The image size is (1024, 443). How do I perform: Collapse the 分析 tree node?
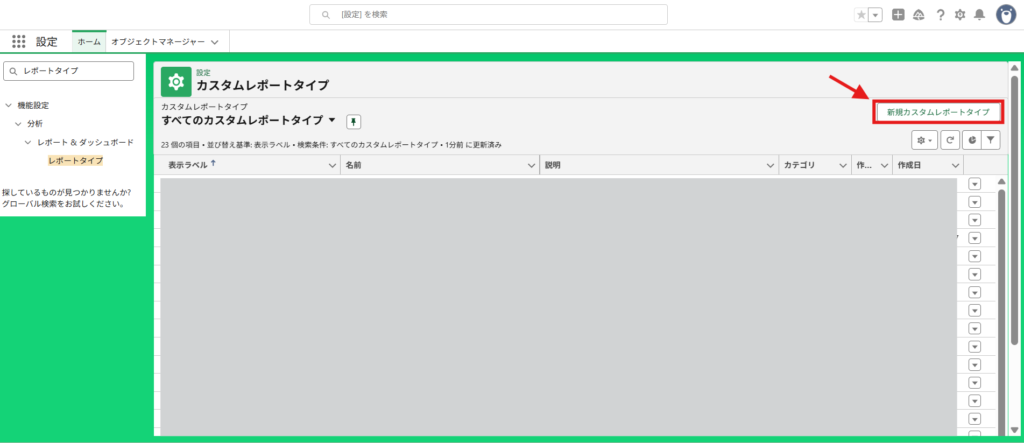pyautogui.click(x=18, y=123)
